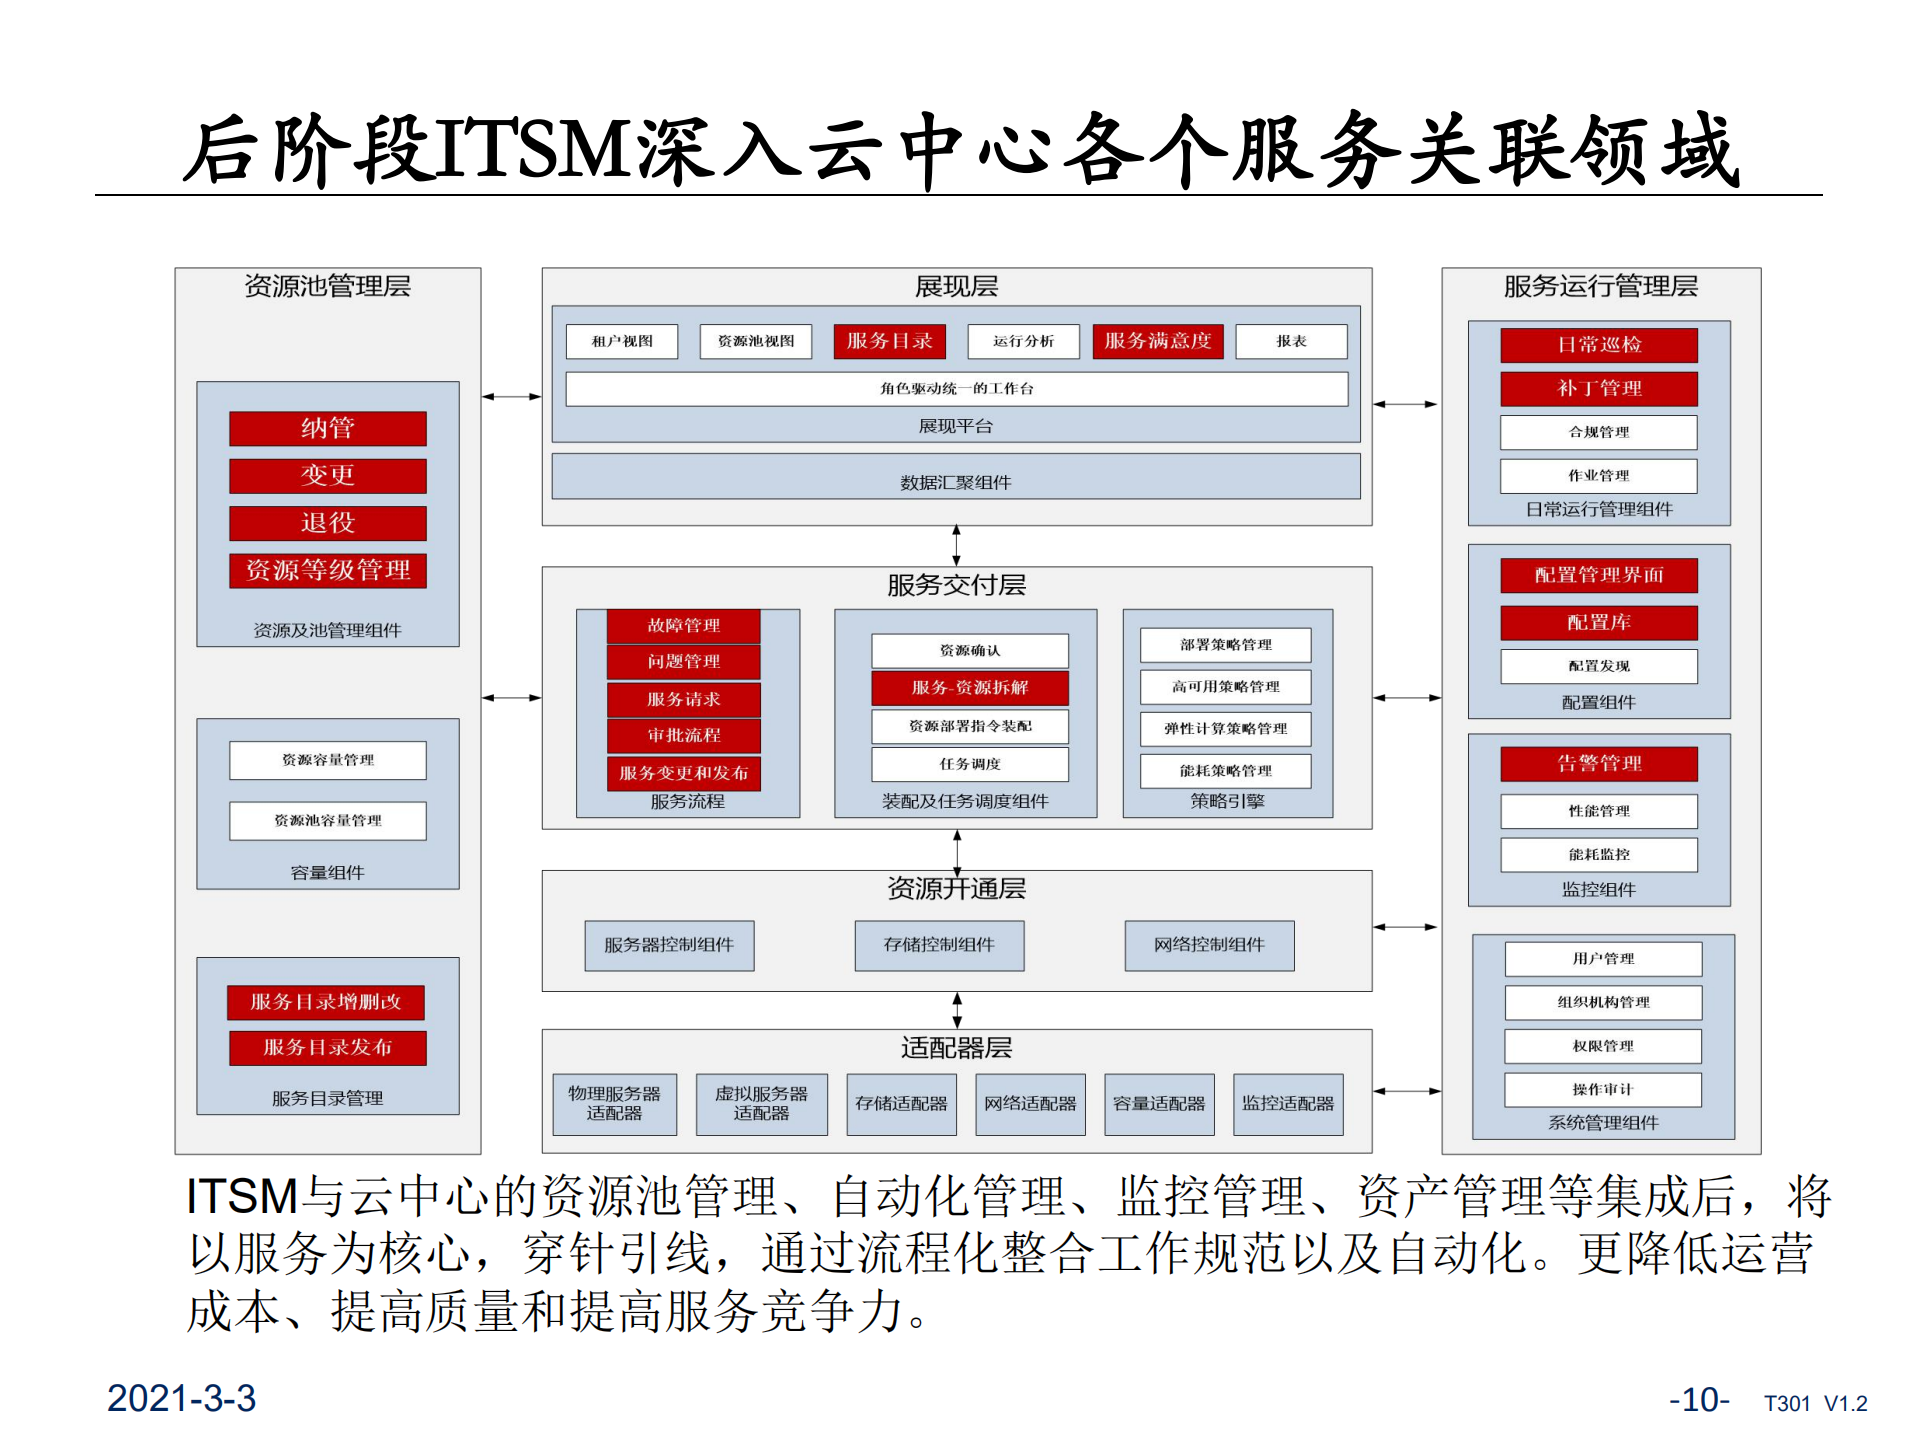Click the 服务目录增删改 button
Viewport: 1919px width, 1439px height.
pyautogui.click(x=325, y=1003)
